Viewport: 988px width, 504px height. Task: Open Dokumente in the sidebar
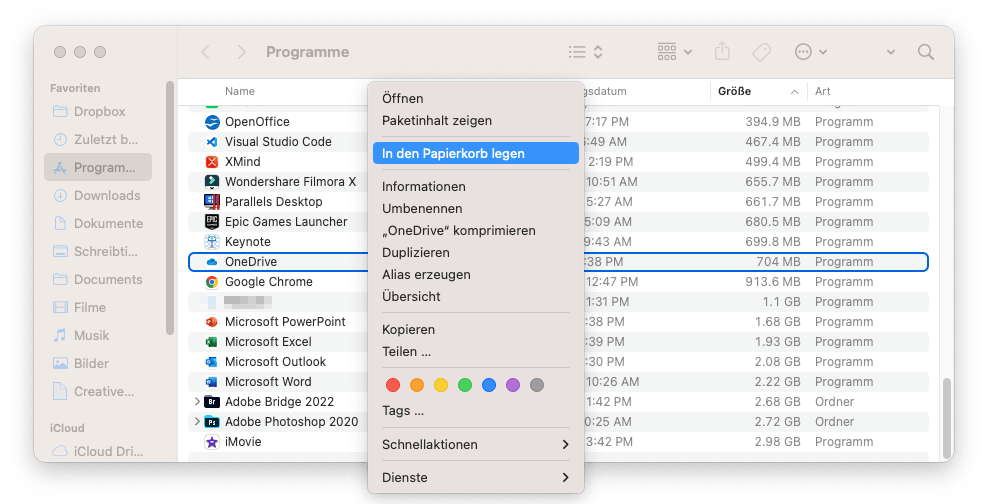point(98,224)
